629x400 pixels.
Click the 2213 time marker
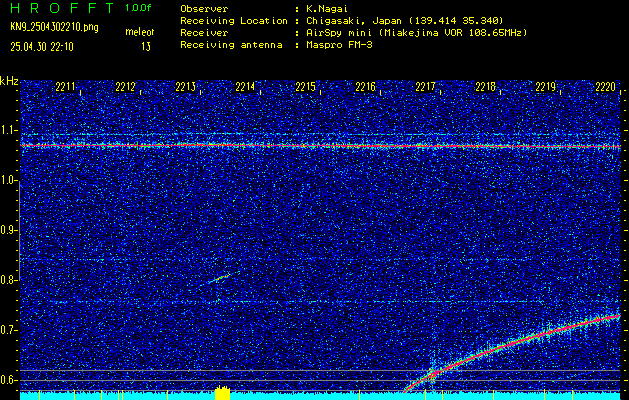[x=185, y=87]
